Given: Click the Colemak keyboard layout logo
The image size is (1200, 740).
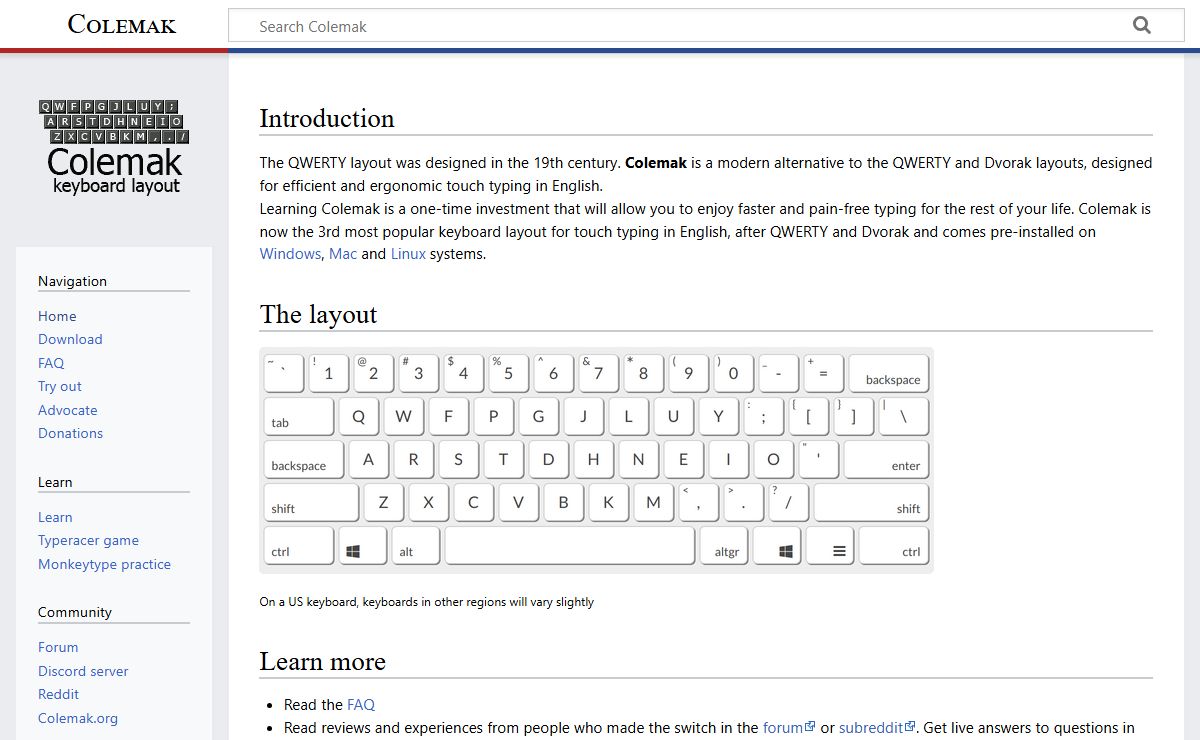Looking at the screenshot, I should (115, 146).
